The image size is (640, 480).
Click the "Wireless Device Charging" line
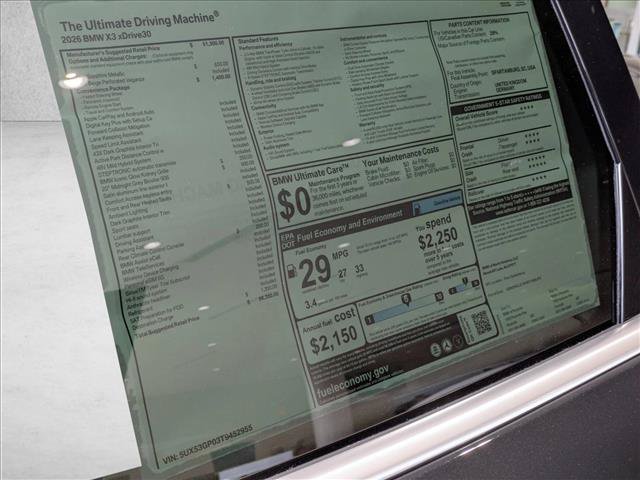(x=151, y=273)
